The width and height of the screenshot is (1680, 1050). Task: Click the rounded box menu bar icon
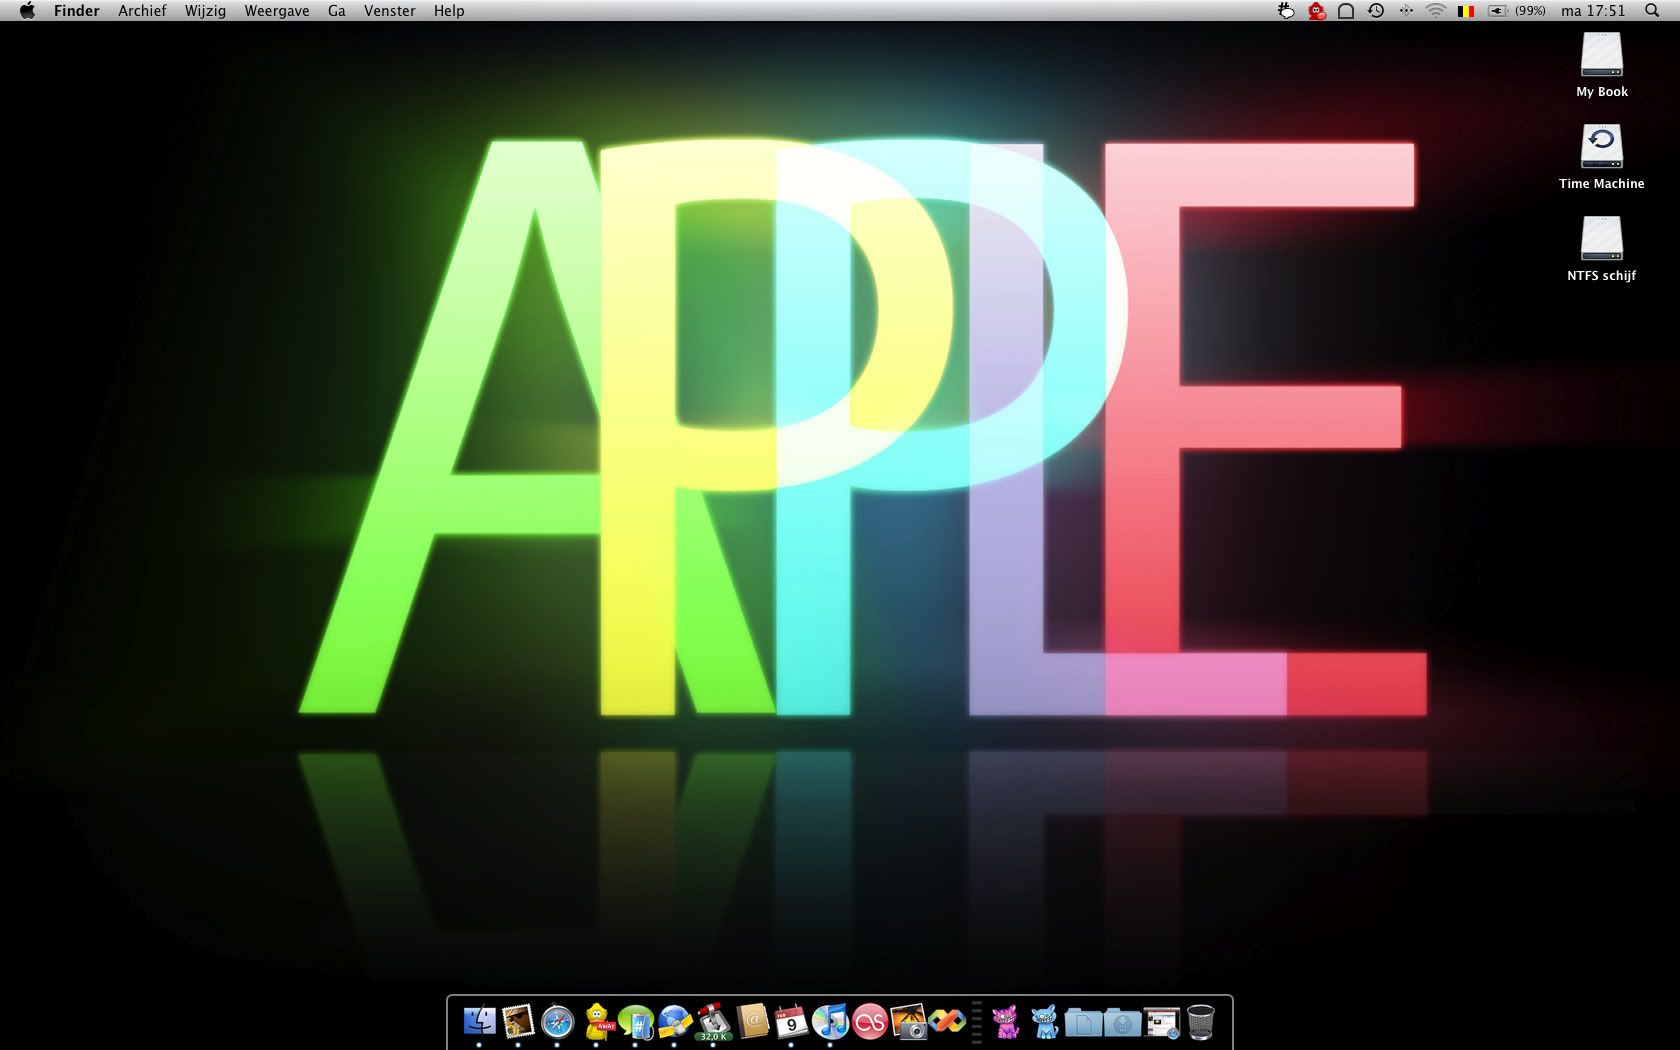coord(1346,11)
